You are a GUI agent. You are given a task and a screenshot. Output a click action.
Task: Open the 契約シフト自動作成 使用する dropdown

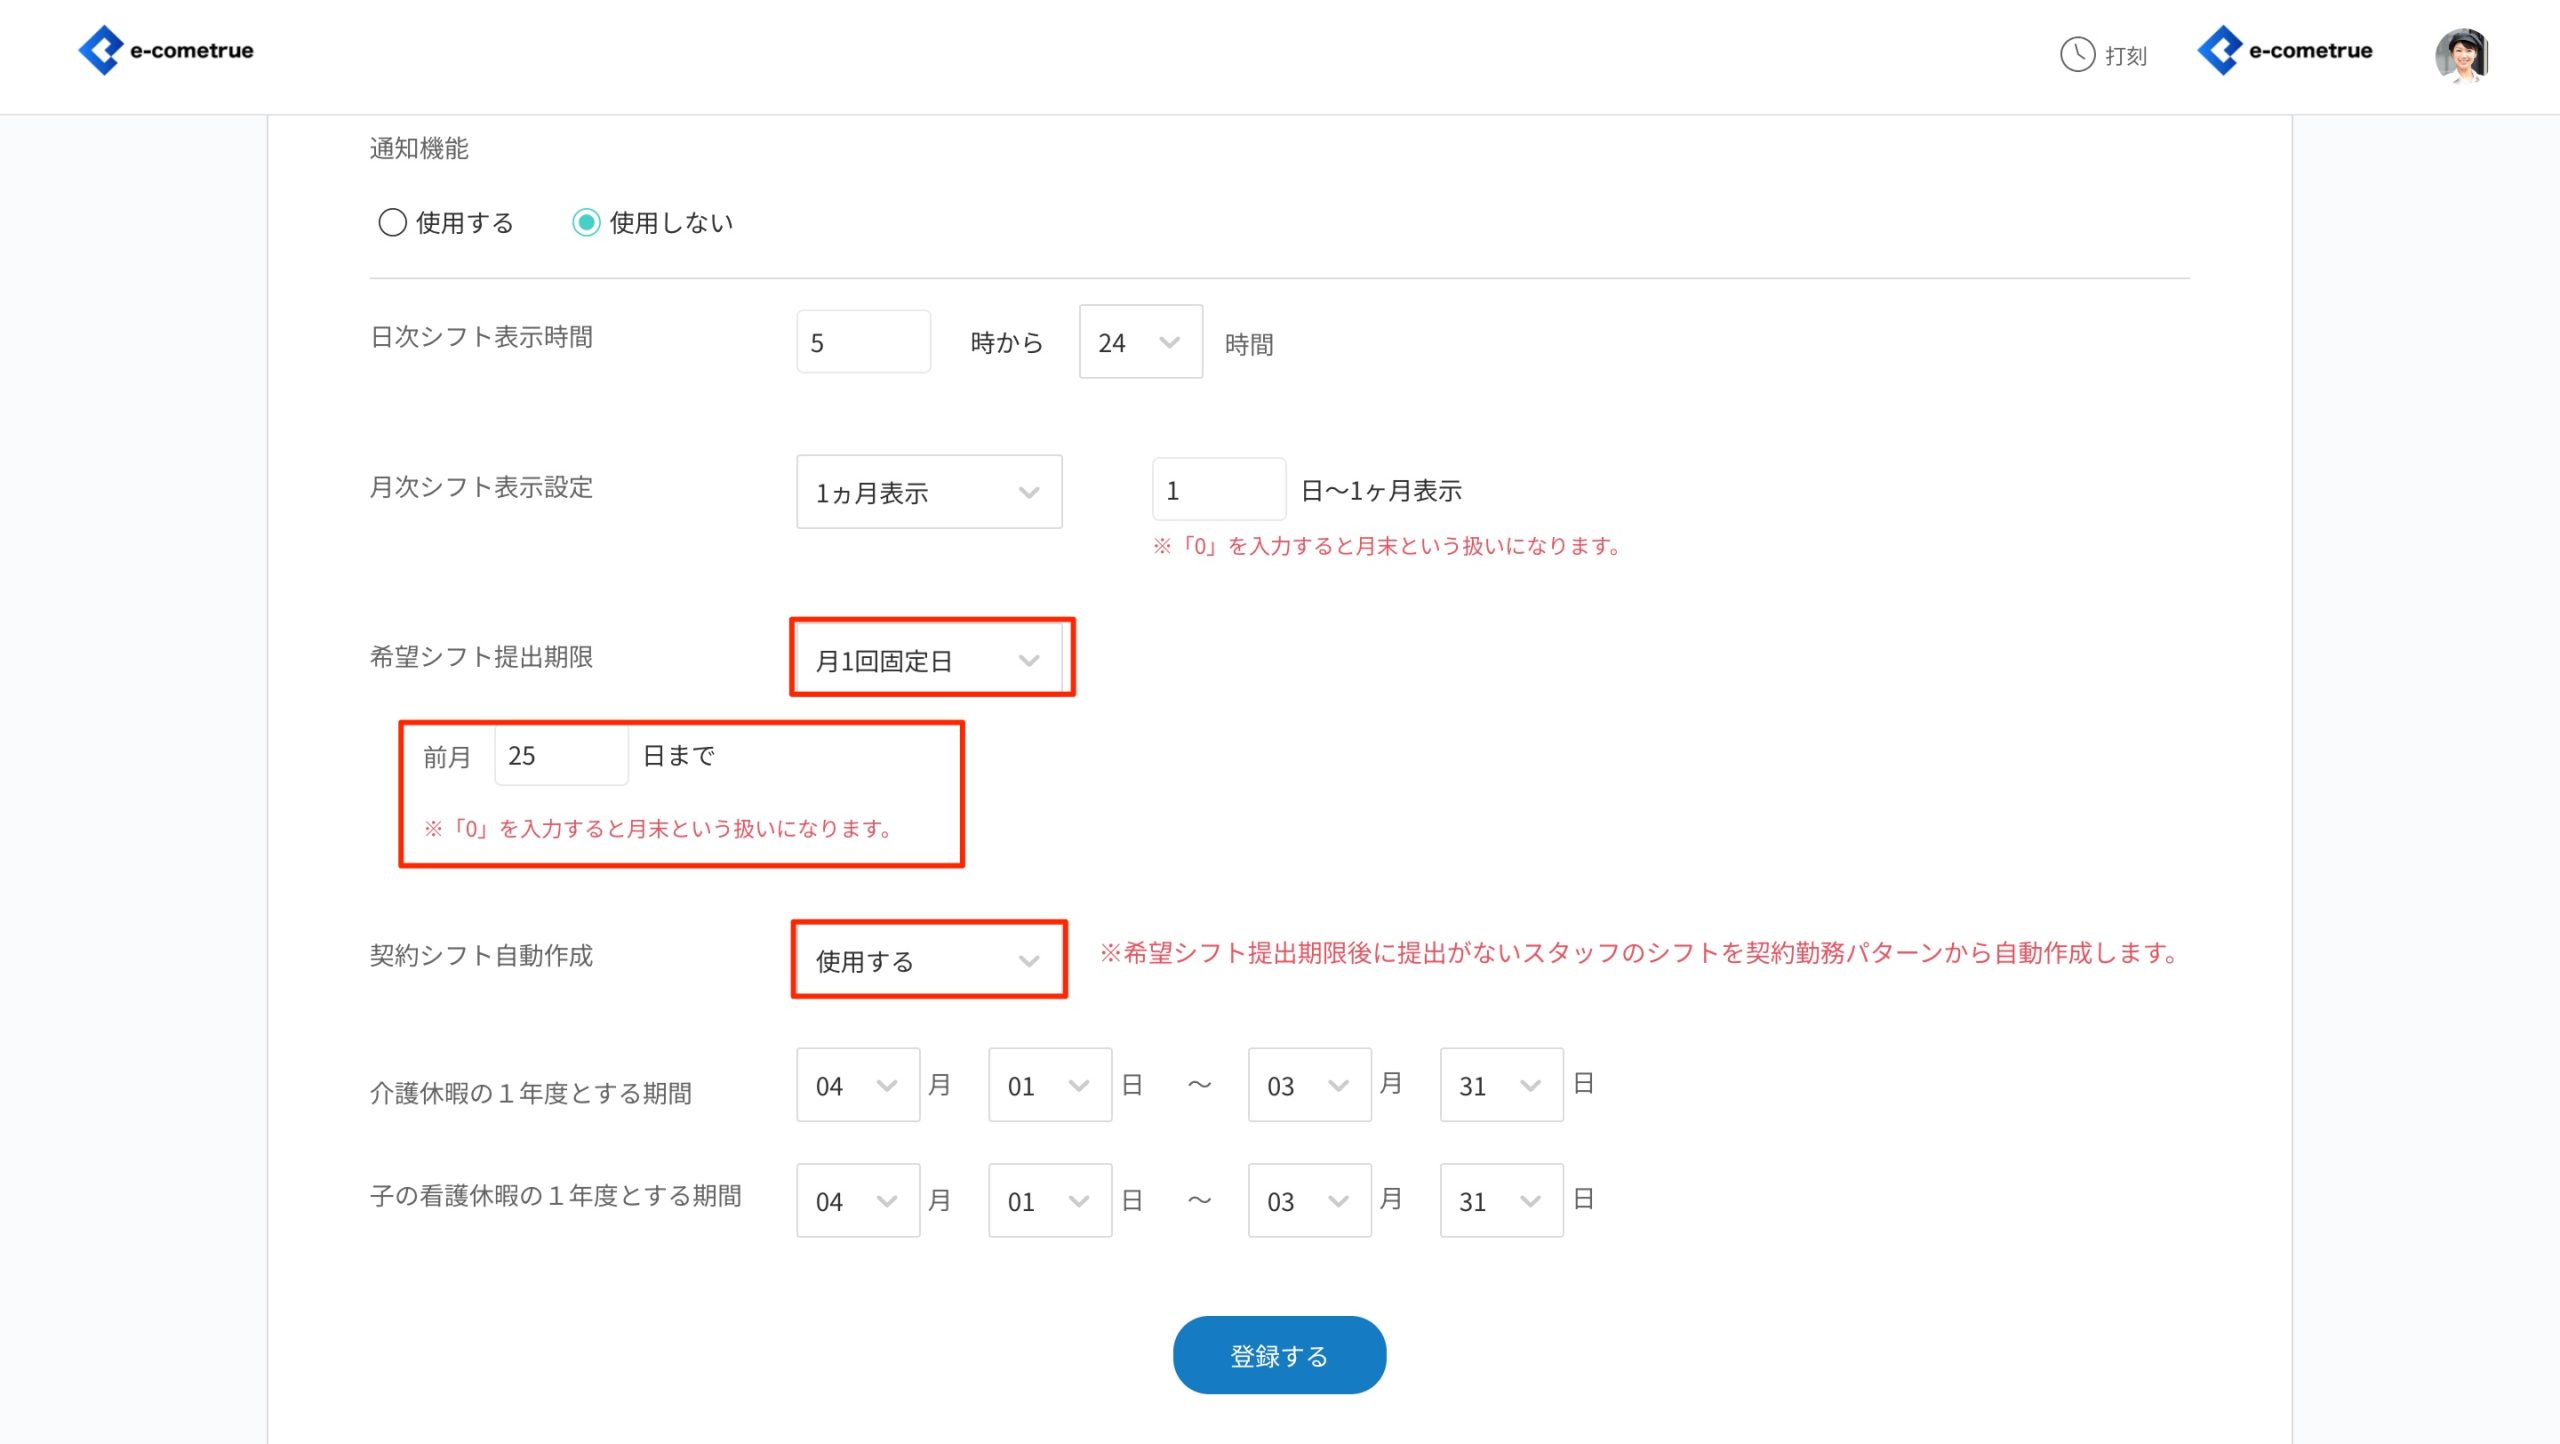[928, 960]
